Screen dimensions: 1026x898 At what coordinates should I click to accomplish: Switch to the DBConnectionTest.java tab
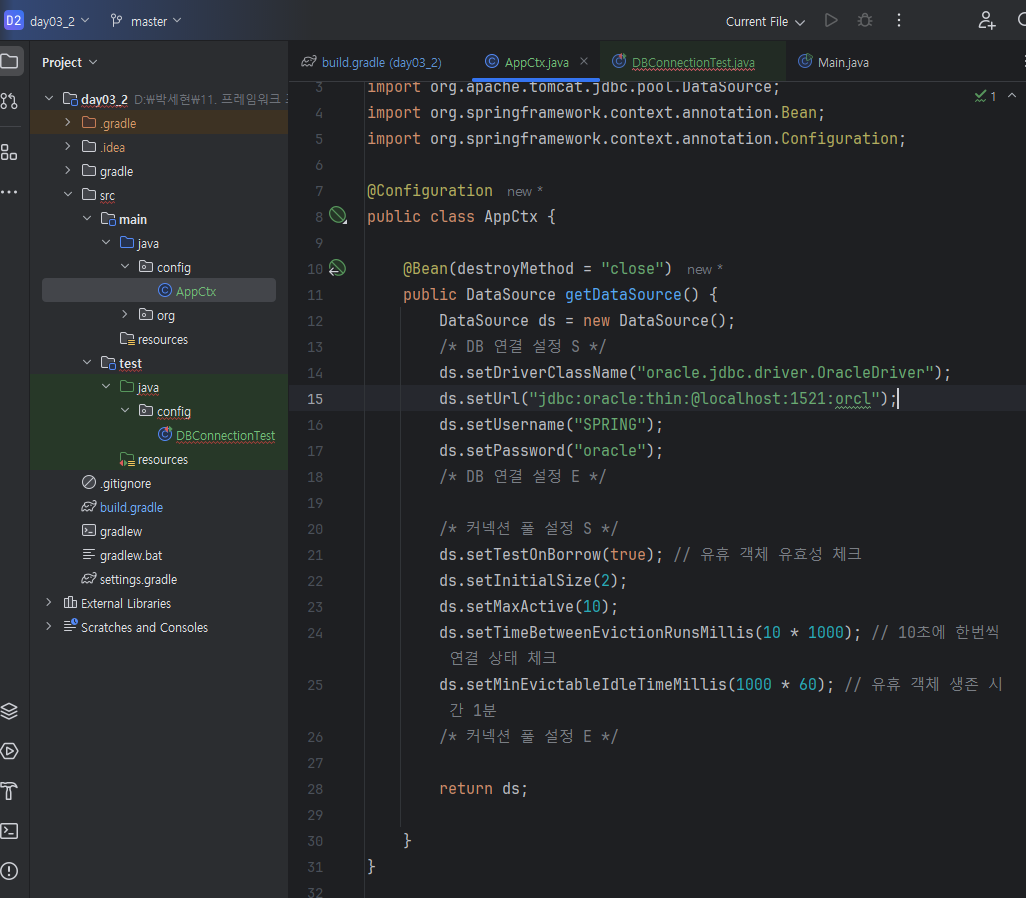pos(692,62)
